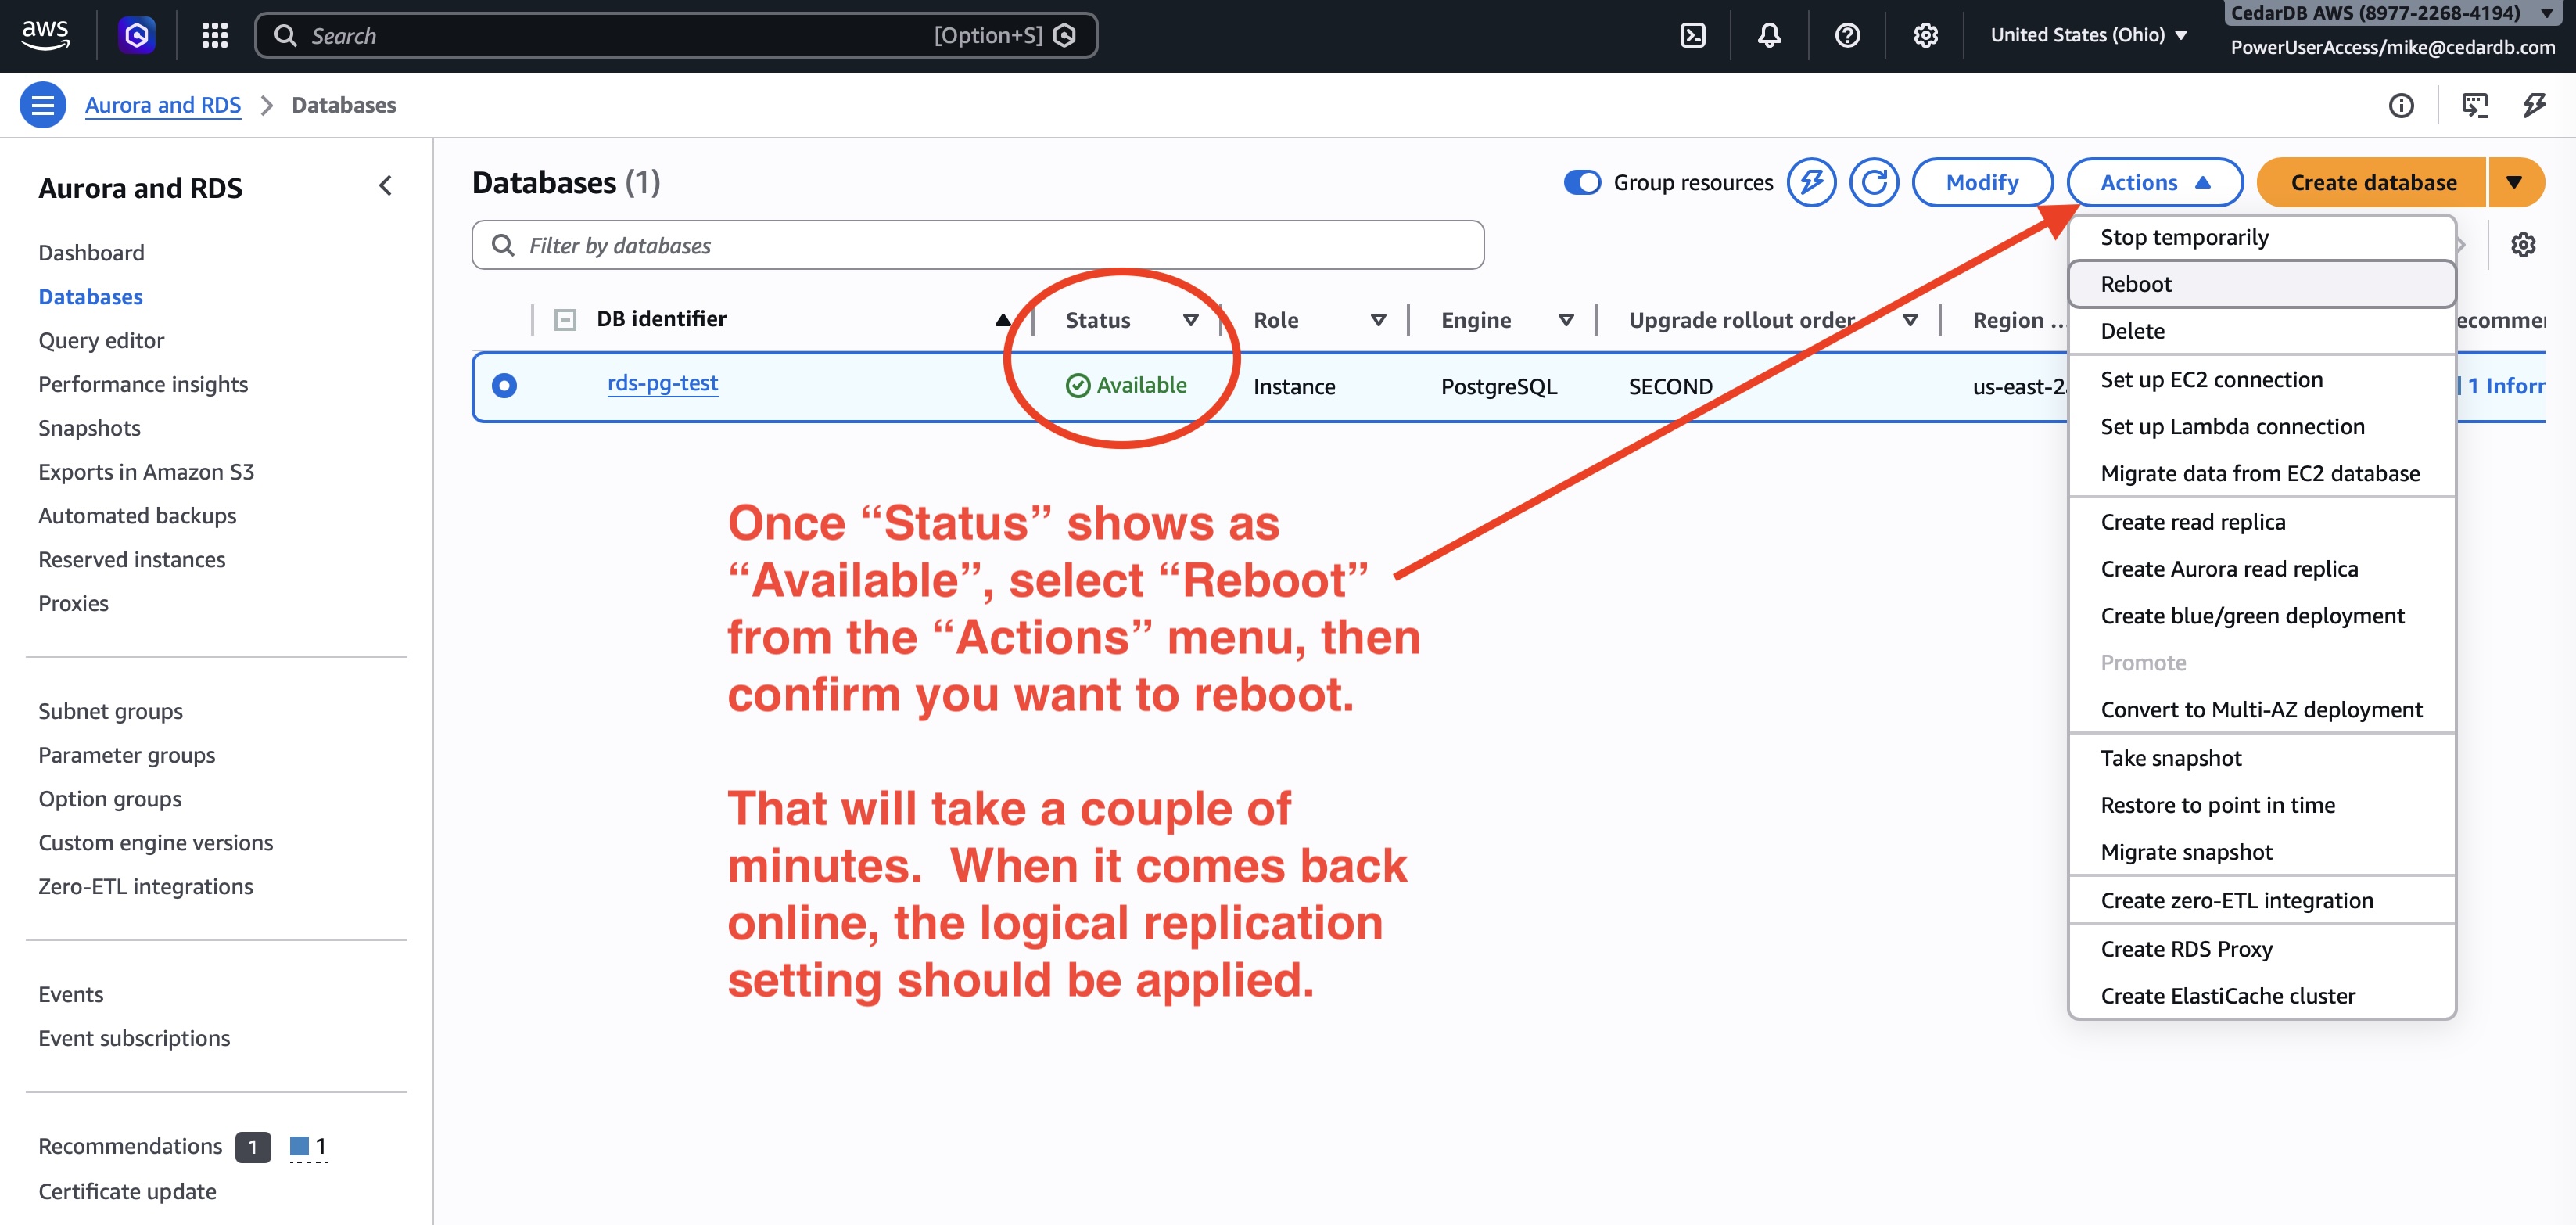Open the AWS services grid menu
This screenshot has height=1225, width=2576.
214,36
